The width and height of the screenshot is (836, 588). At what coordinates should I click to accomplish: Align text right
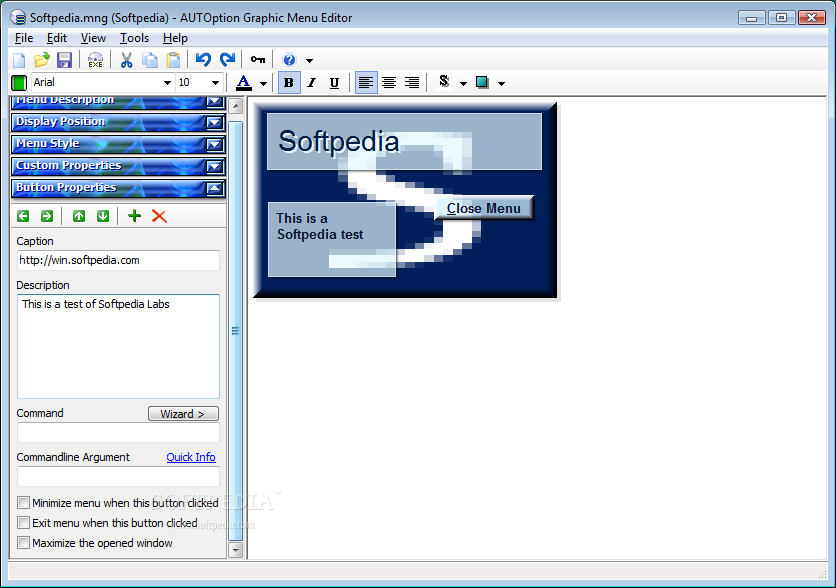coord(412,83)
